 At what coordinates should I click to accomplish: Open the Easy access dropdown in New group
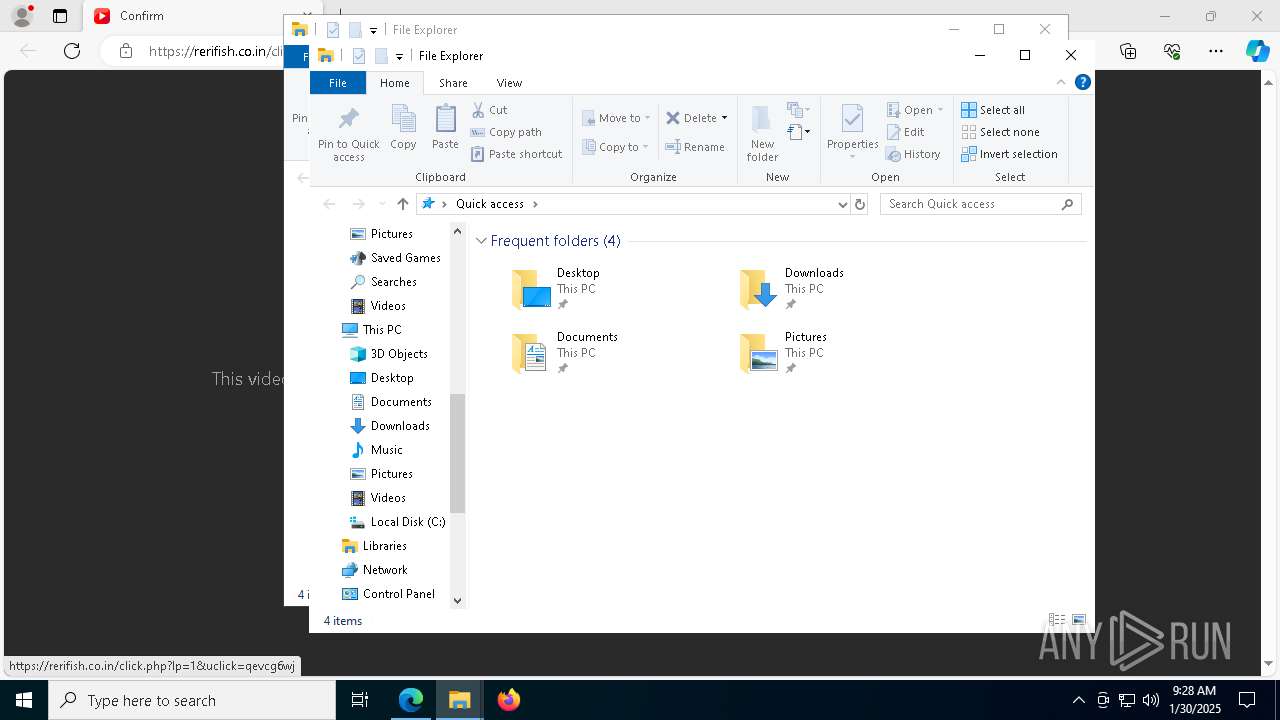pyautogui.click(x=798, y=132)
